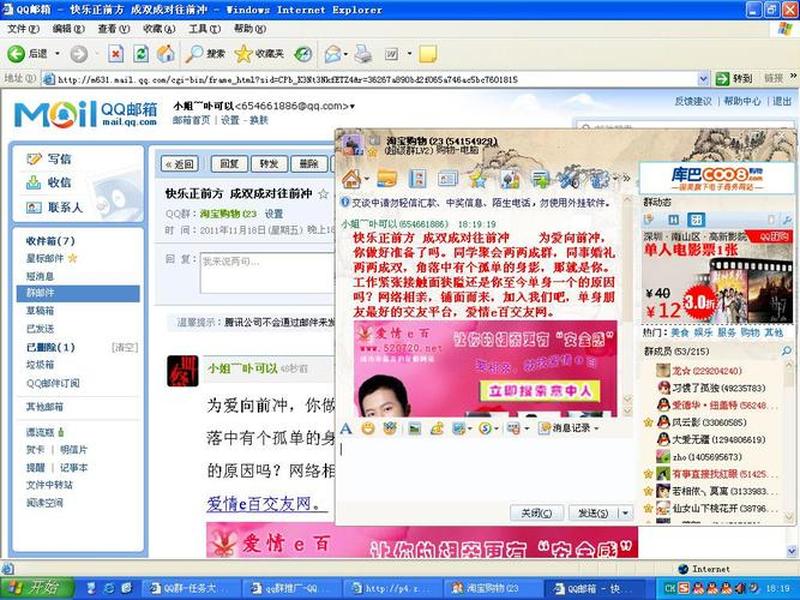
Task: Click 关闭(C) close button in chat
Action: 537,513
